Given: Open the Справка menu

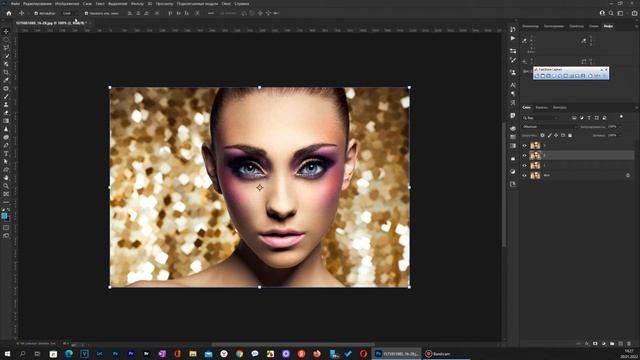Looking at the screenshot, I should pyautogui.click(x=242, y=4).
